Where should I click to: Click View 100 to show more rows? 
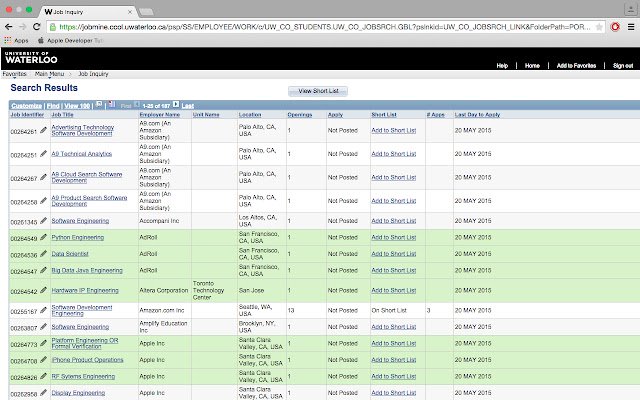click(77, 106)
